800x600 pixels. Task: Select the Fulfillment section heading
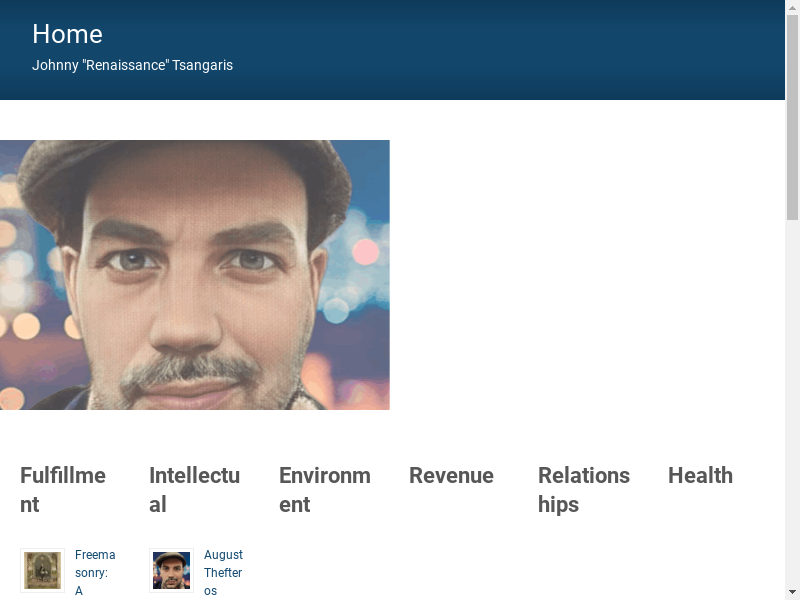click(x=63, y=489)
